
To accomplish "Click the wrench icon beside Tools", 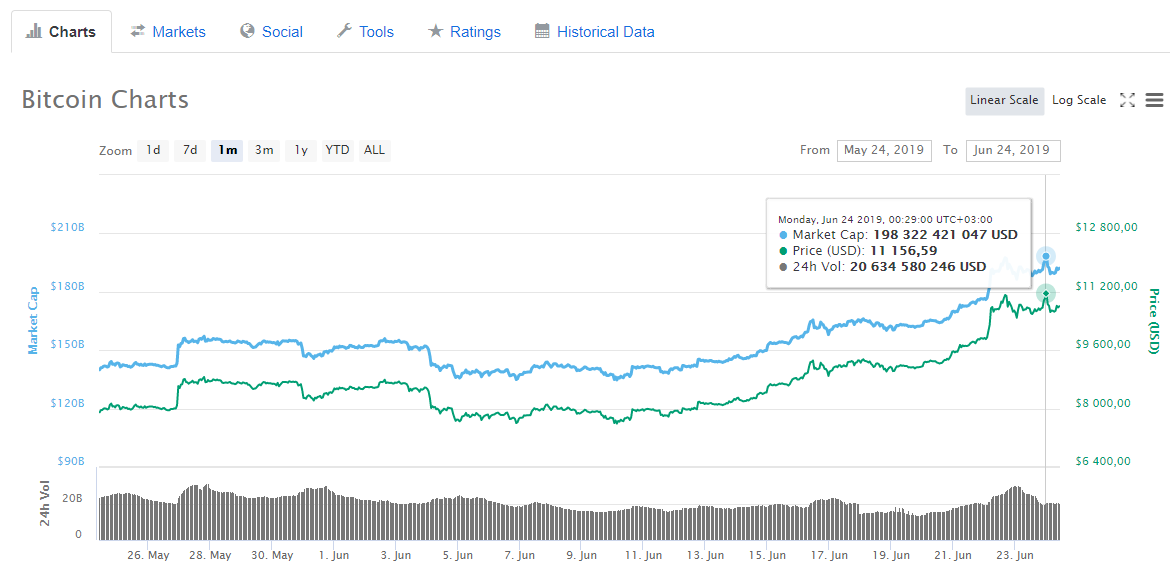I will (344, 31).
